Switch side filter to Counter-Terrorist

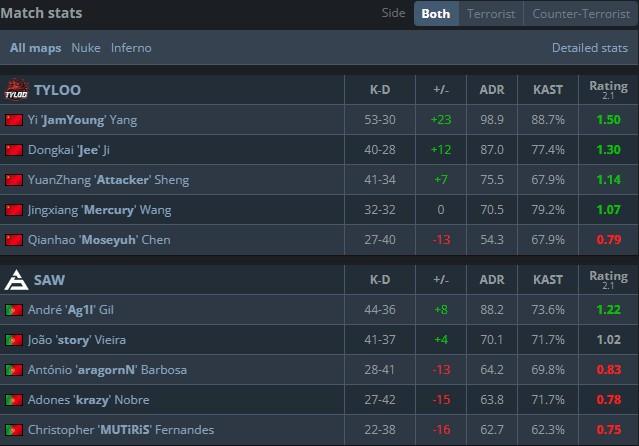click(x=580, y=14)
